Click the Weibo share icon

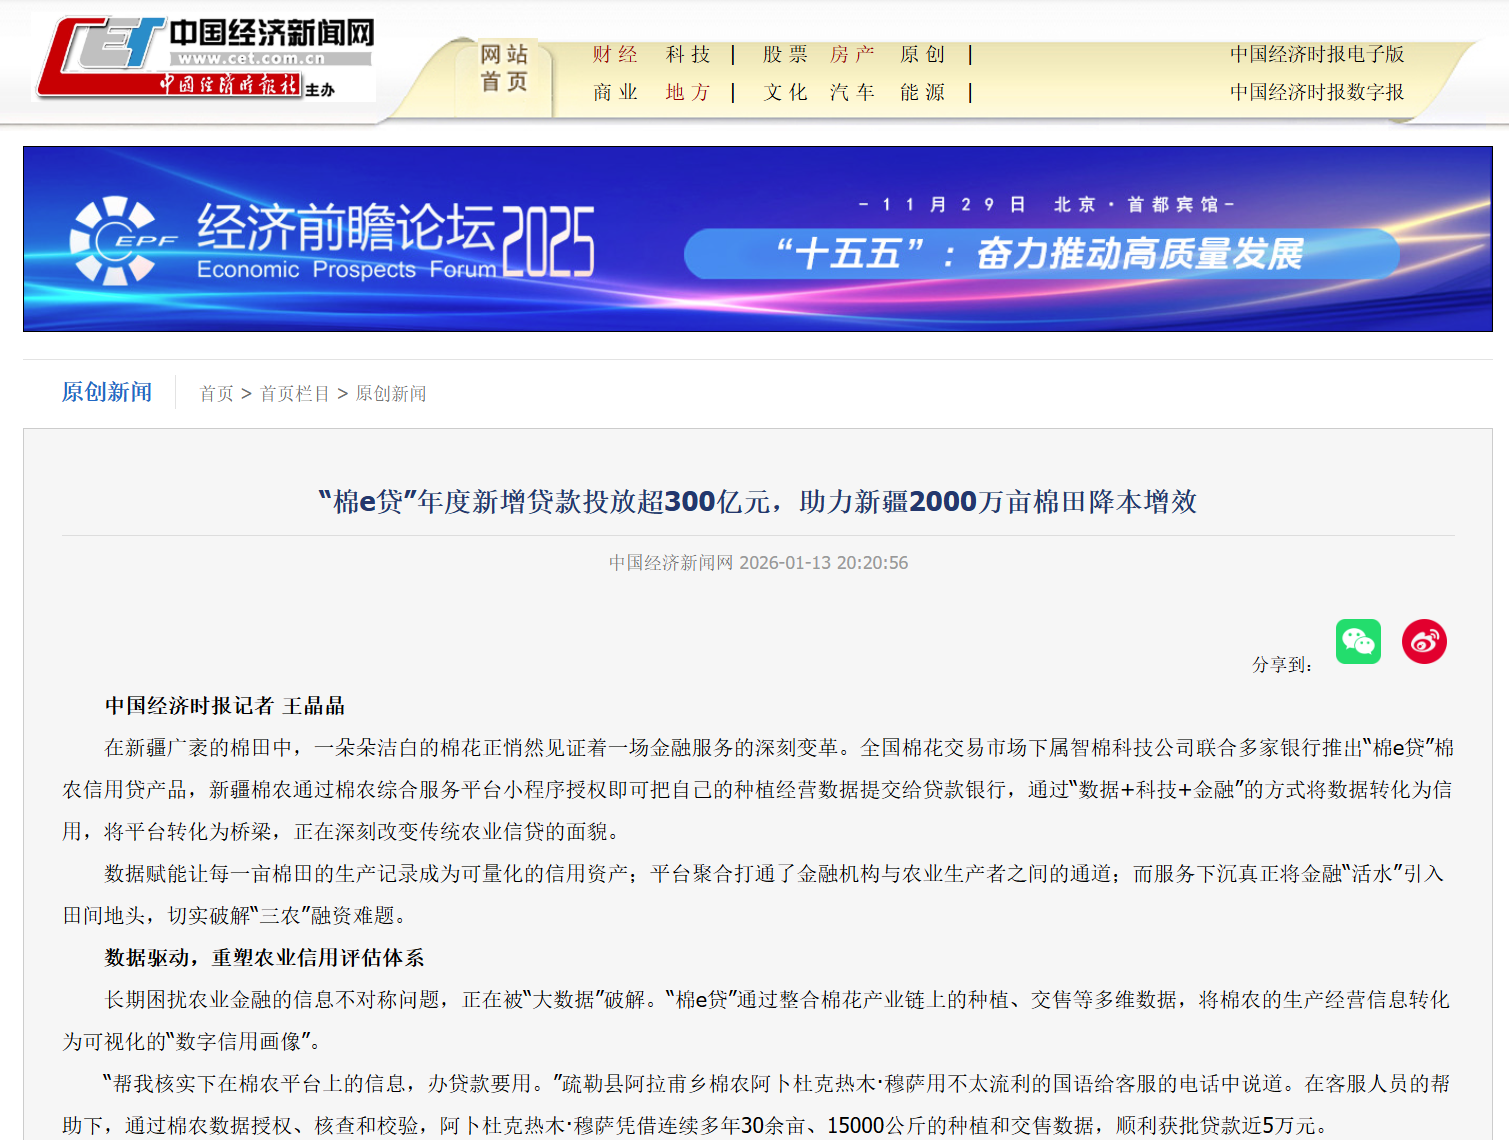1424,641
